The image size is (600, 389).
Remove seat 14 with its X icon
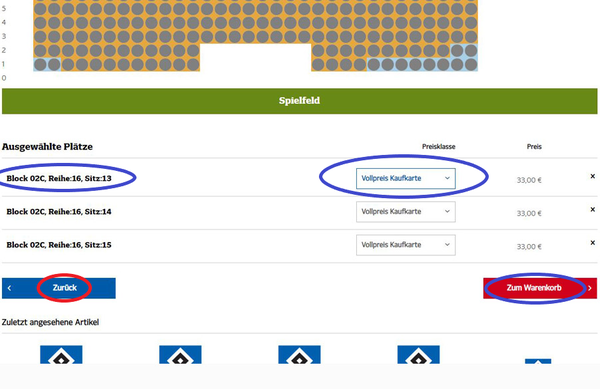coord(592,209)
